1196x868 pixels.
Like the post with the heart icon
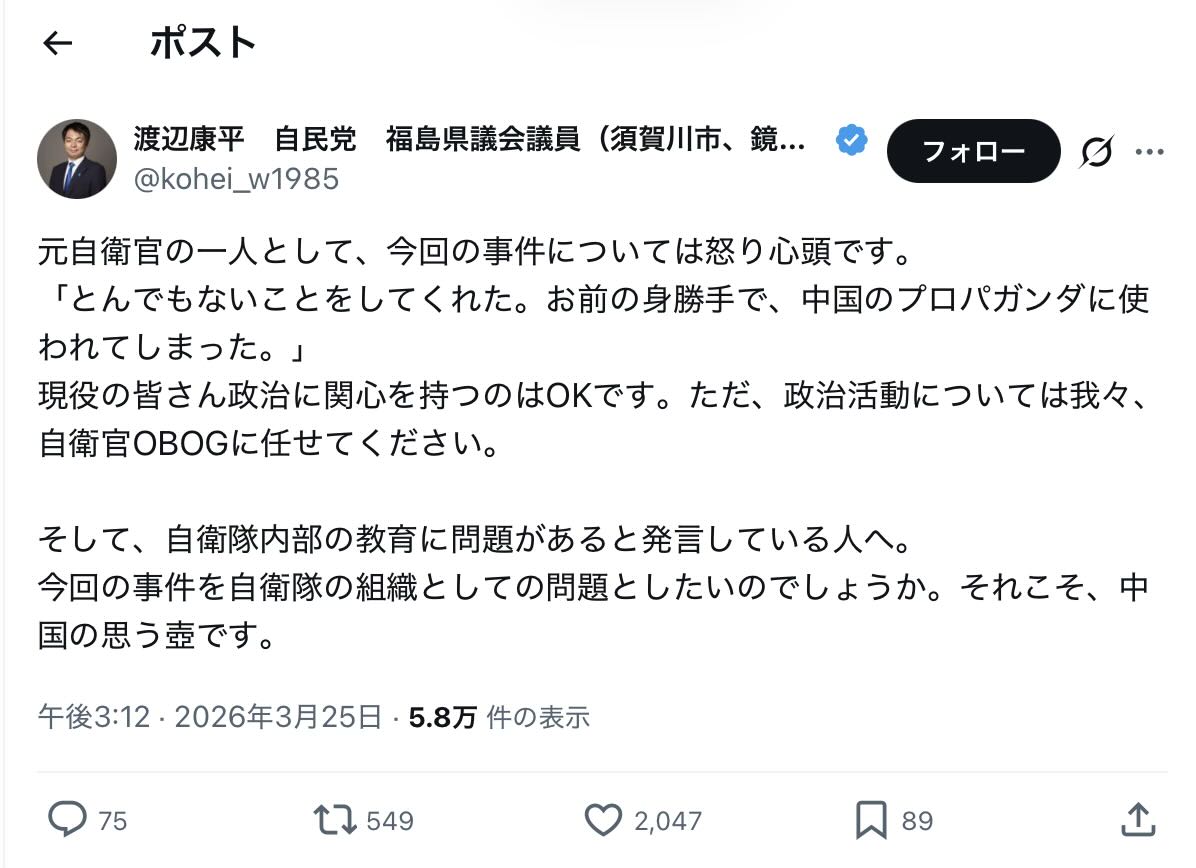pos(602,820)
